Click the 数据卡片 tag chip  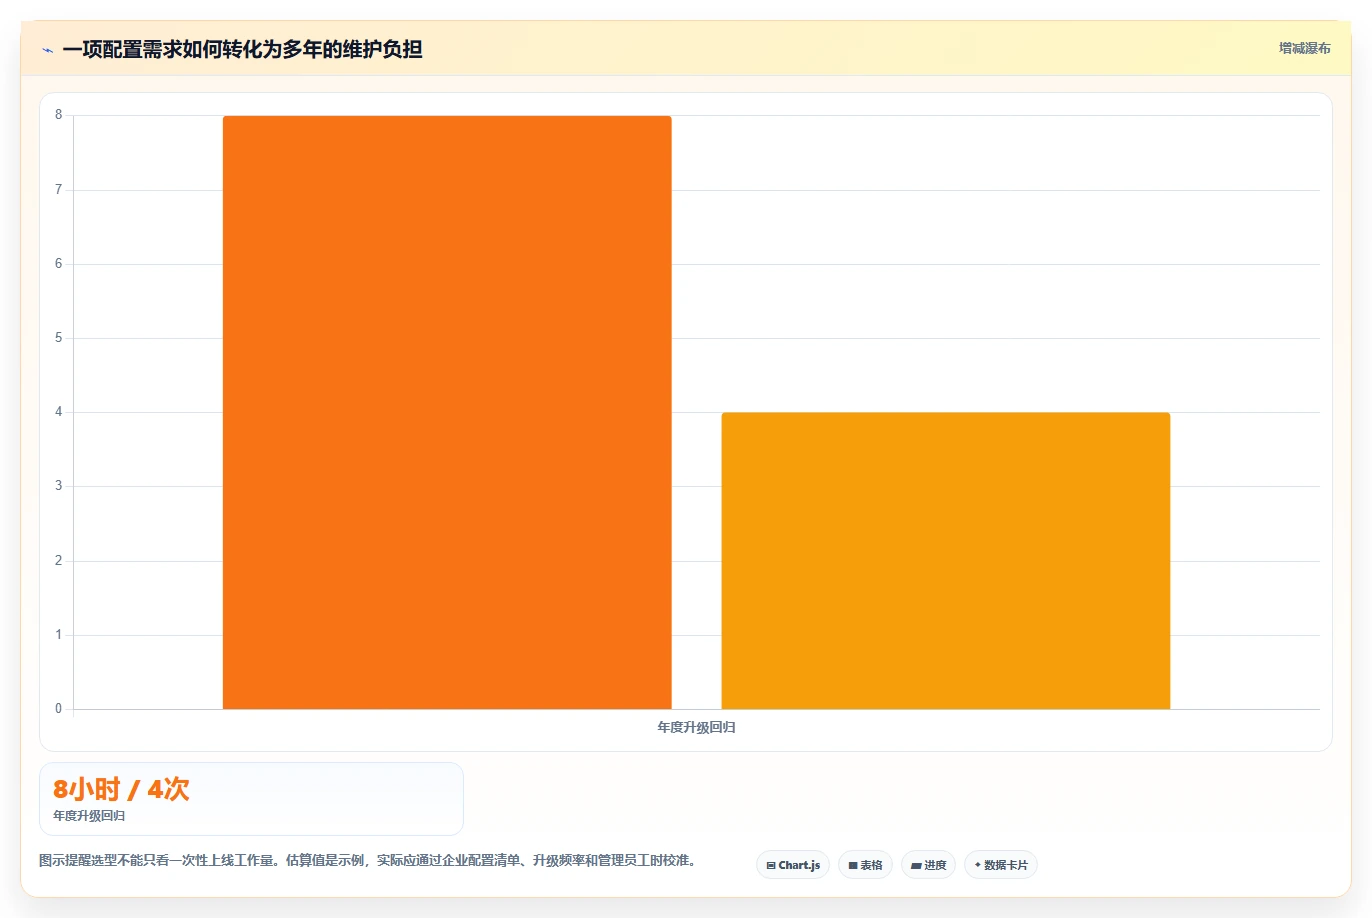1001,865
